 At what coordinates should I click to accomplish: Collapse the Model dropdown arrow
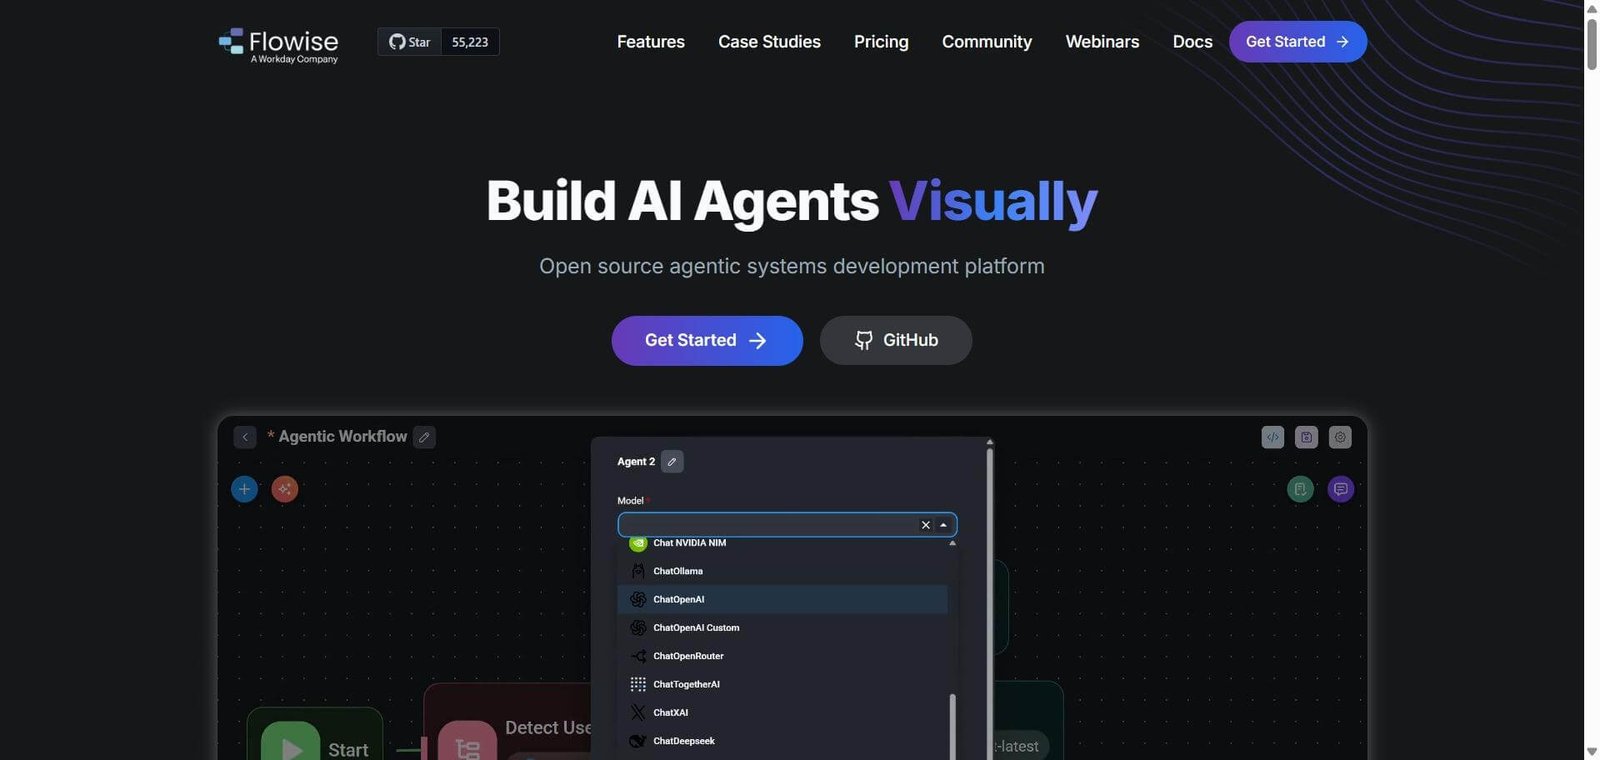click(x=943, y=525)
